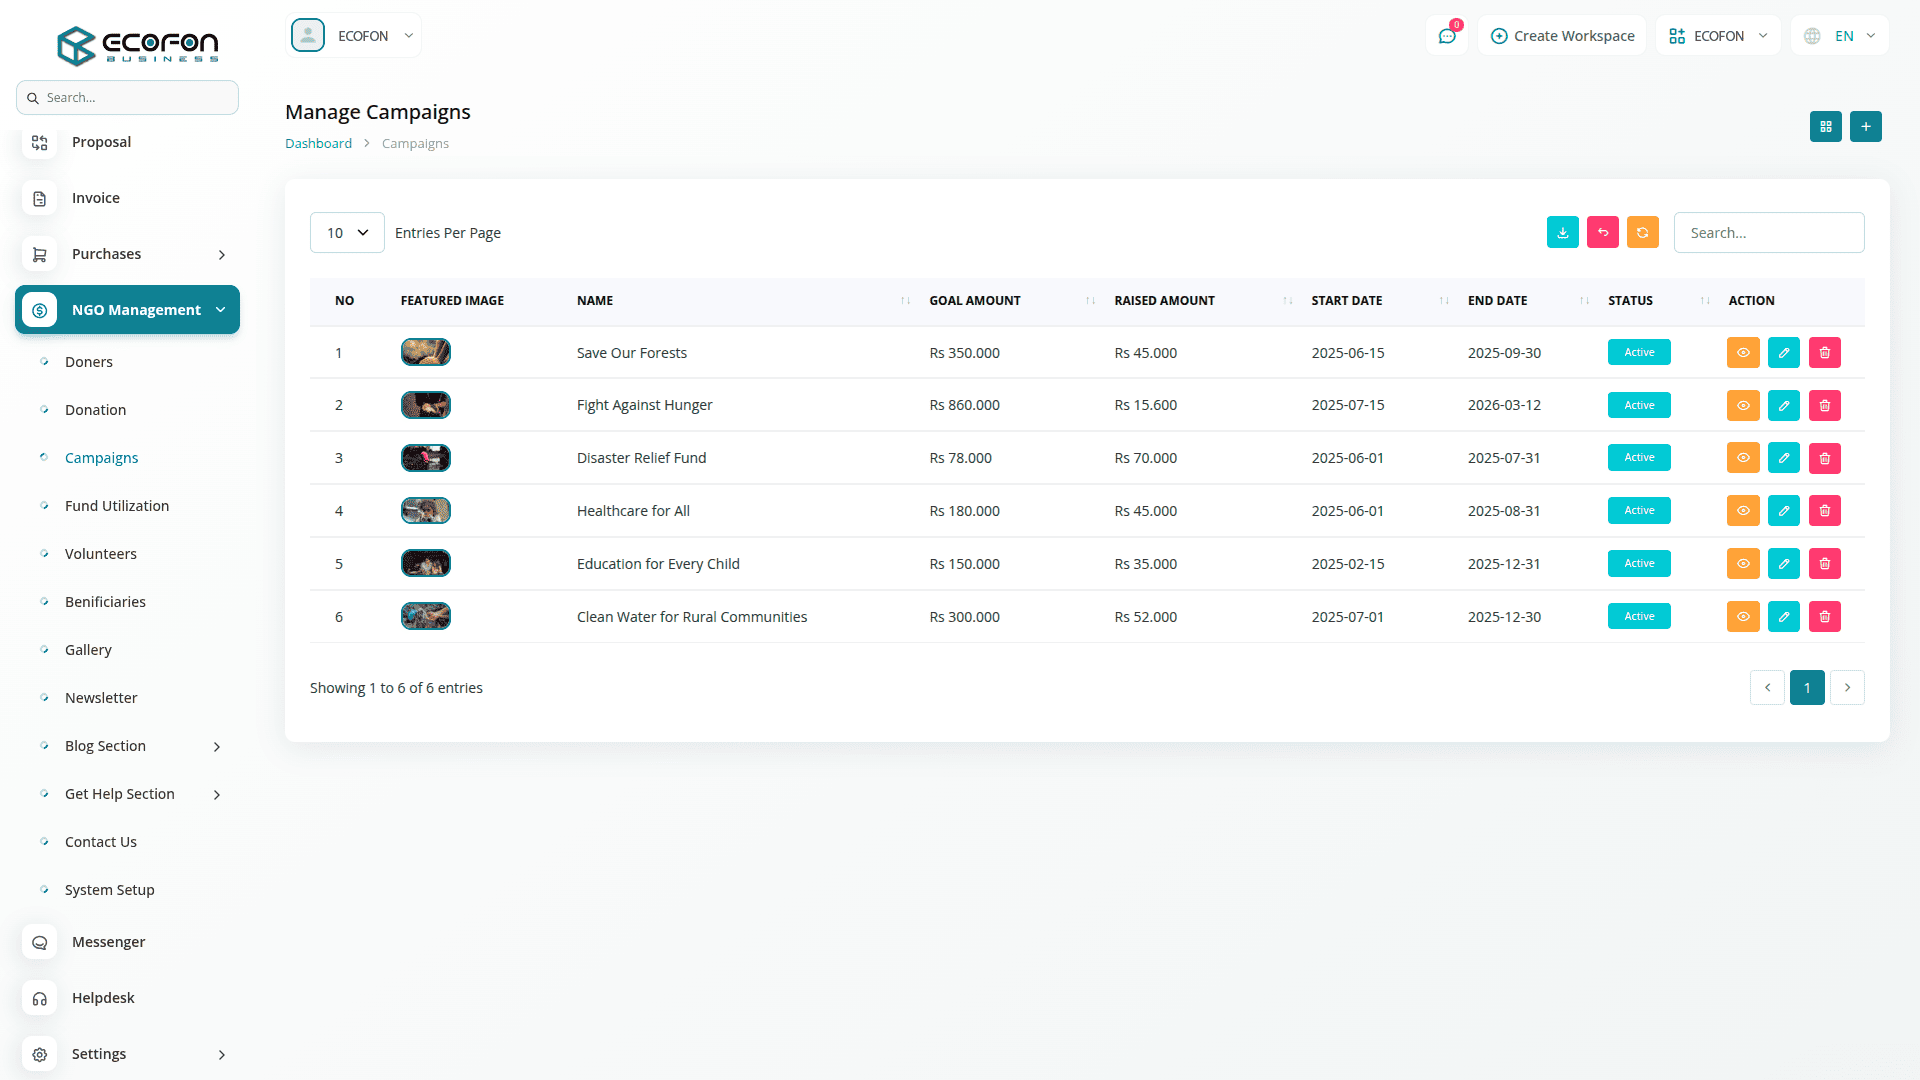This screenshot has height=1080, width=1920.
Task: Click the grid view icon button
Action: point(1825,127)
